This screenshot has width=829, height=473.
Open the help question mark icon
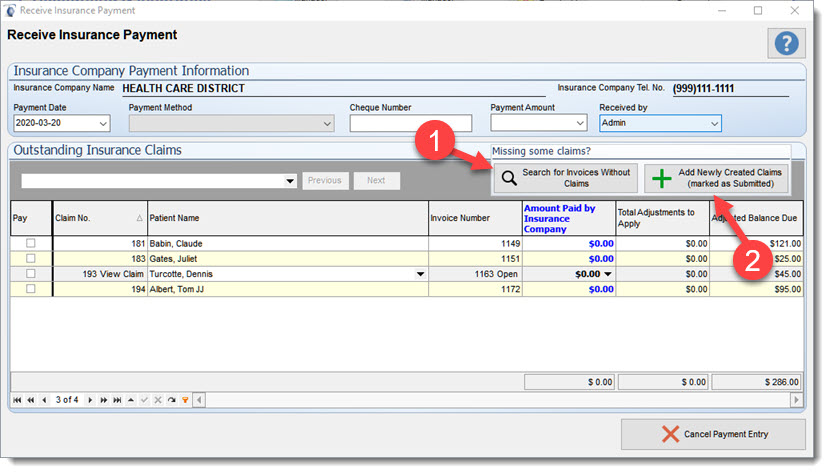click(786, 43)
